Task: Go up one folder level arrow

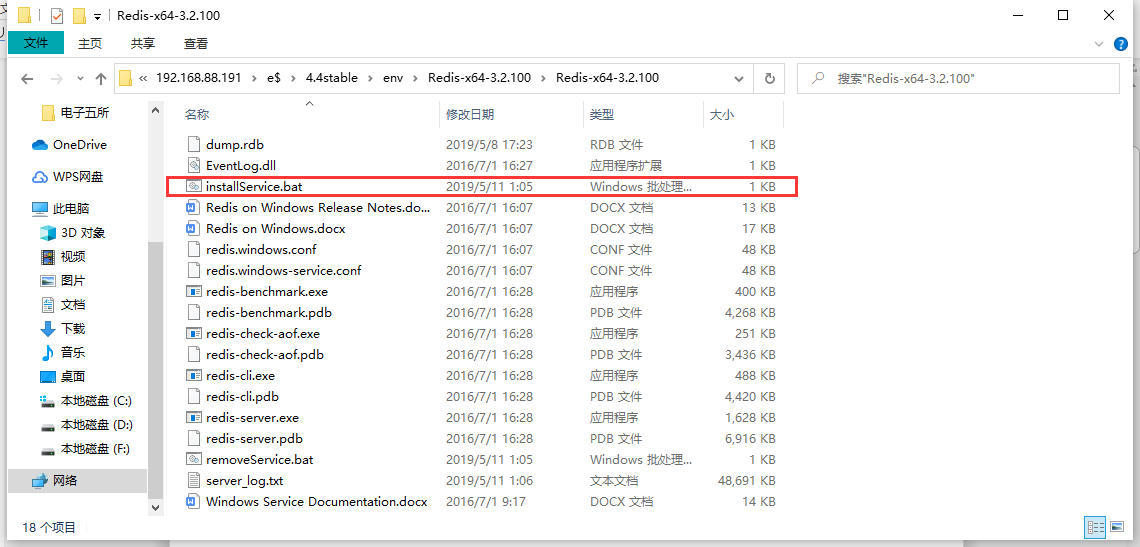Action: pyautogui.click(x=100, y=79)
